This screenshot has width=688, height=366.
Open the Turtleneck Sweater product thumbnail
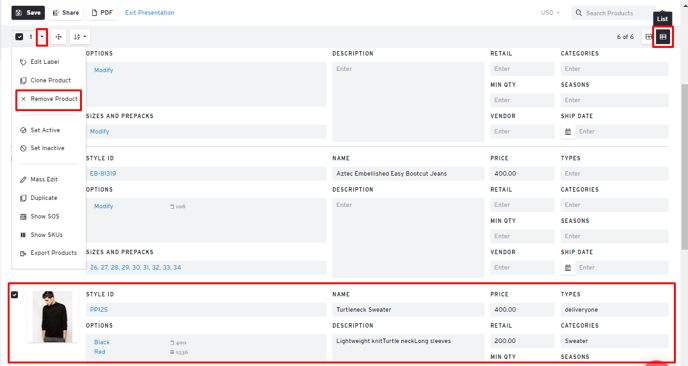53,317
